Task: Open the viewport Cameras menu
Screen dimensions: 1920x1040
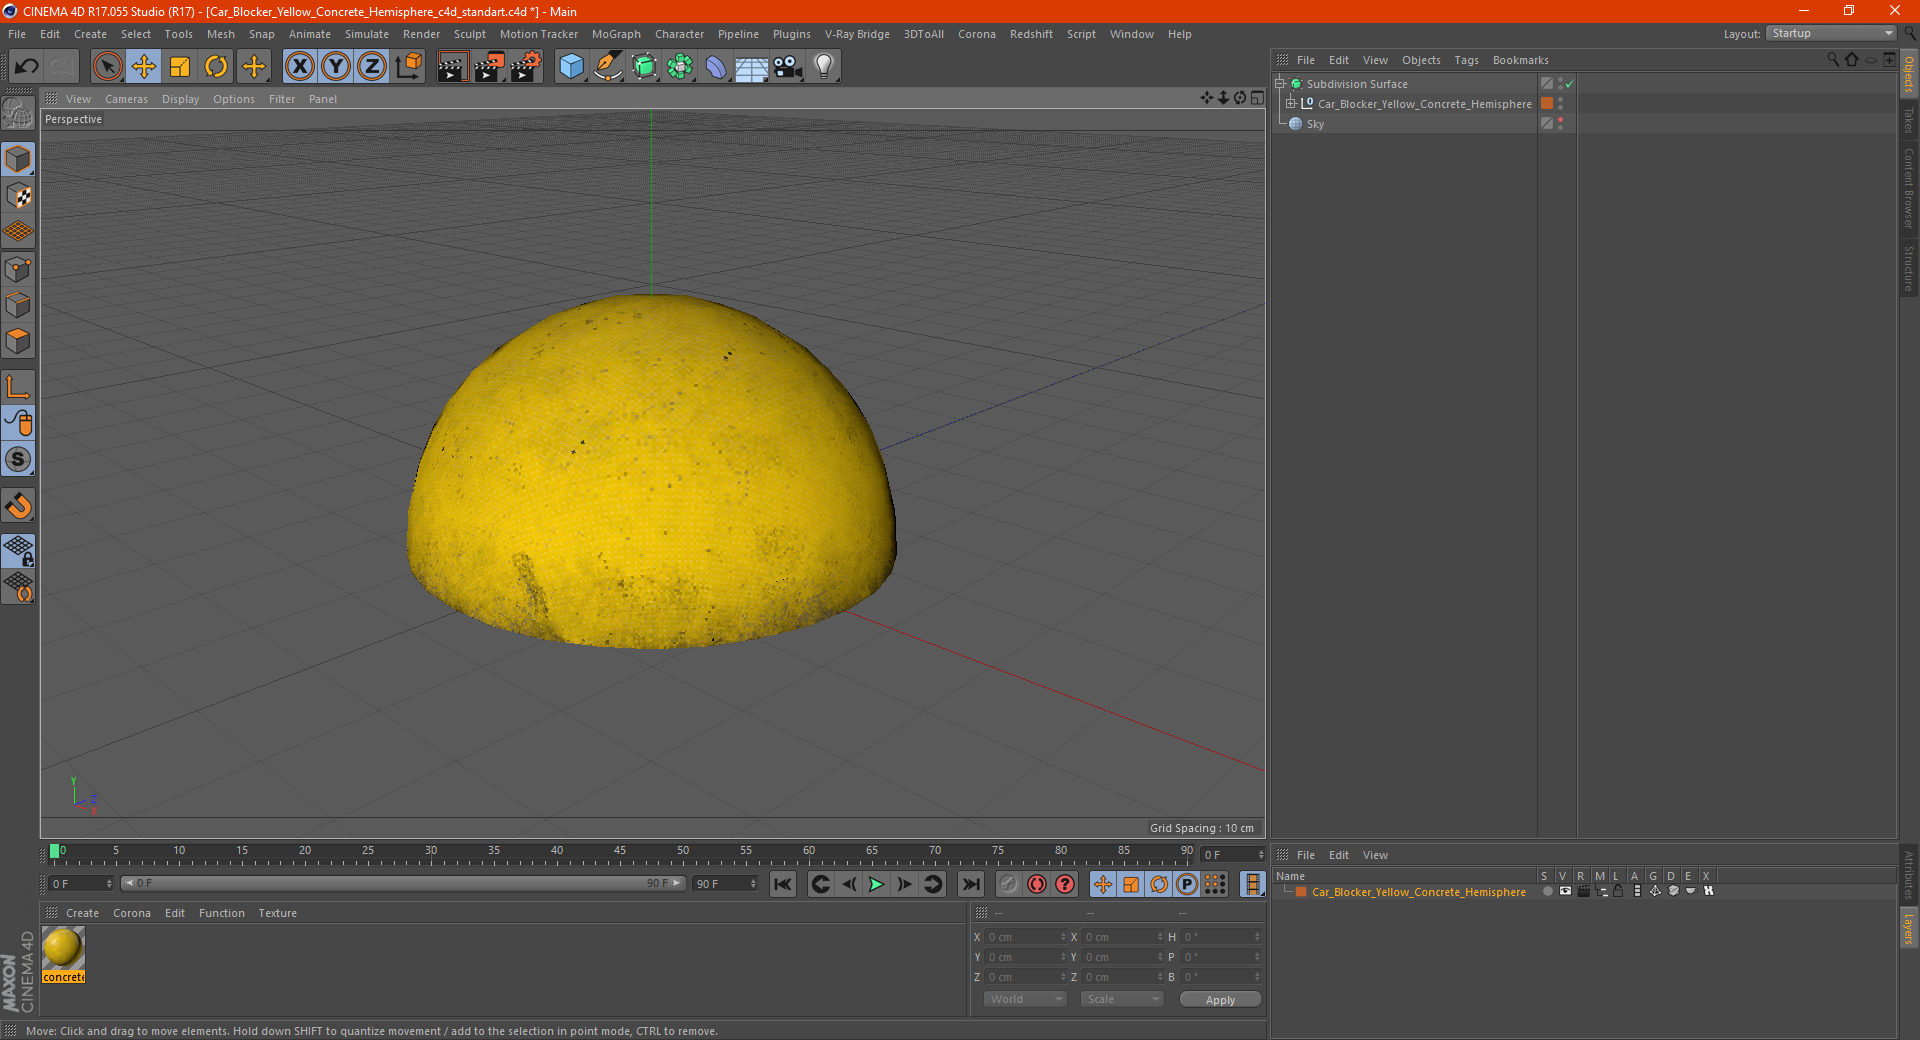Action: click(x=126, y=99)
